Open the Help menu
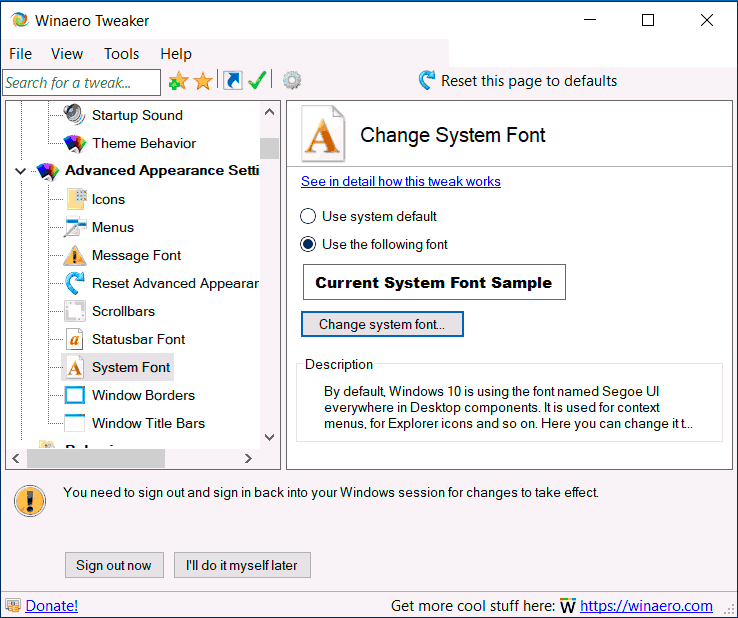This screenshot has height=618, width=738. (x=176, y=54)
